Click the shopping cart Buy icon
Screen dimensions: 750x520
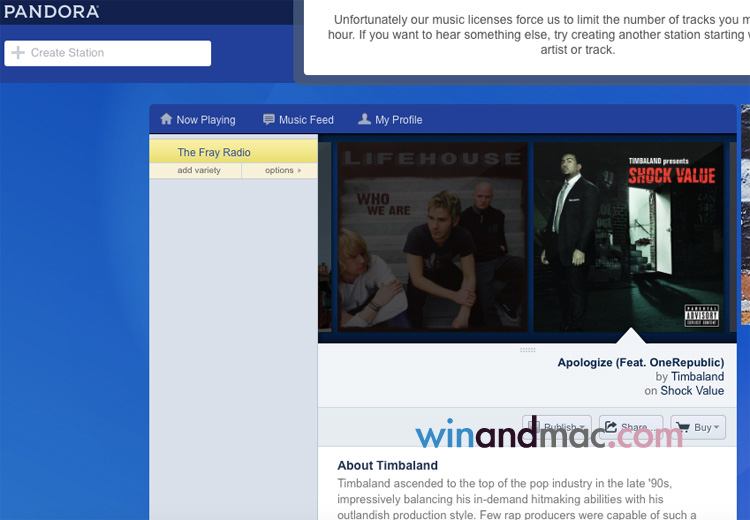(683, 427)
